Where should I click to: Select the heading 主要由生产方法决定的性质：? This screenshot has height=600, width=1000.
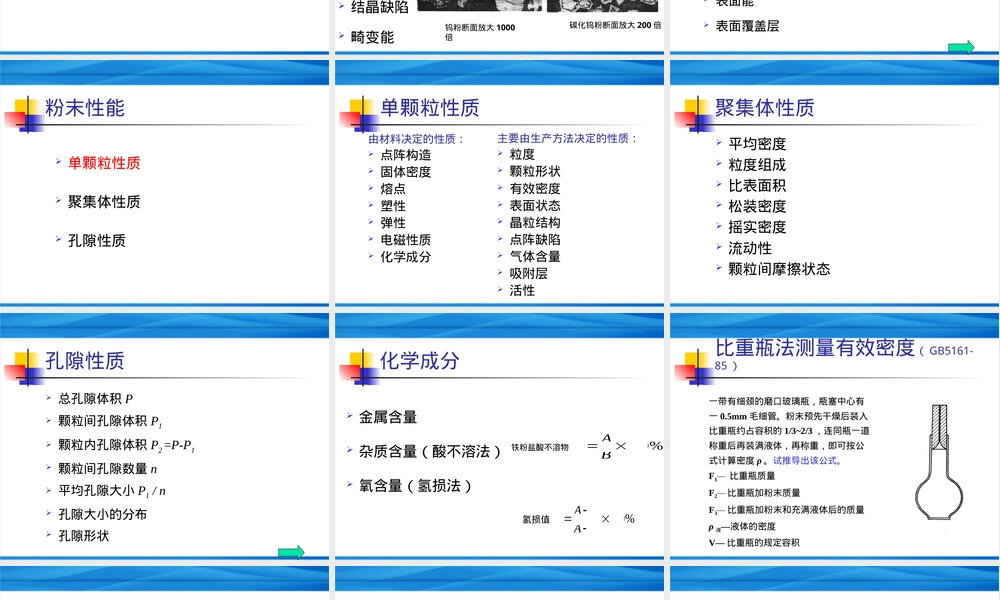pos(568,138)
